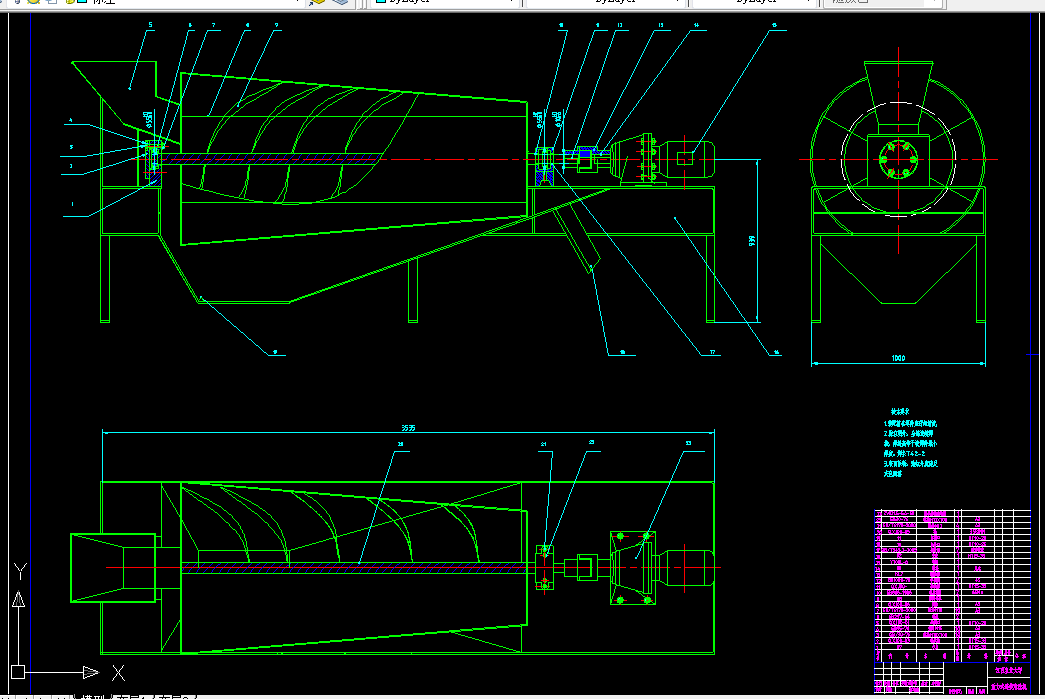Open the greyed plot style dropdown
This screenshot has height=699, width=1045.
click(x=883, y=2)
